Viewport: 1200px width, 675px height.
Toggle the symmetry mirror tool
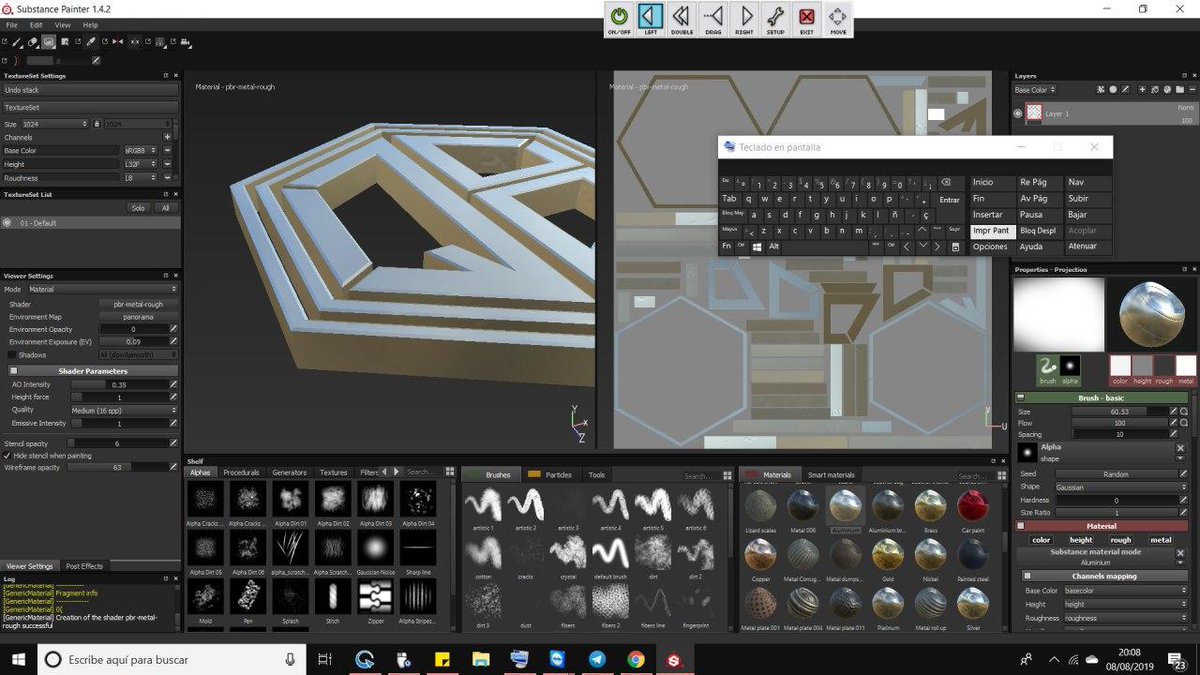pyautogui.click(x=118, y=42)
